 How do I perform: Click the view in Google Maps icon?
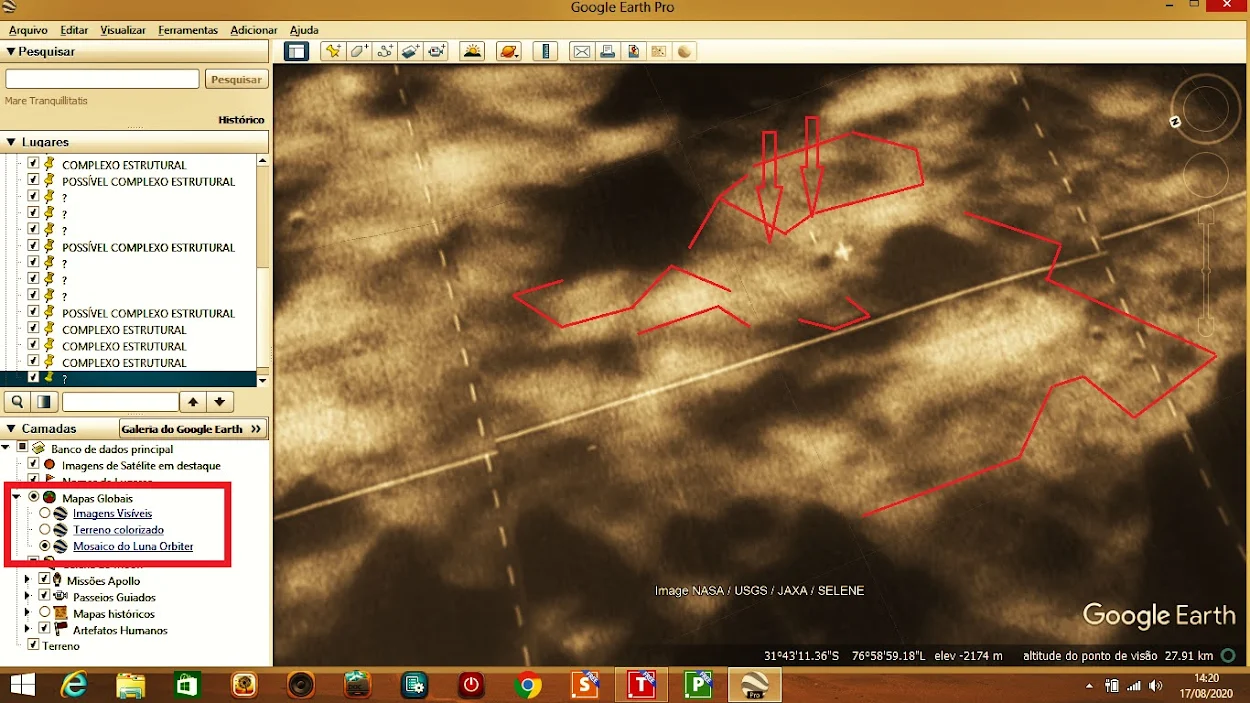click(659, 51)
